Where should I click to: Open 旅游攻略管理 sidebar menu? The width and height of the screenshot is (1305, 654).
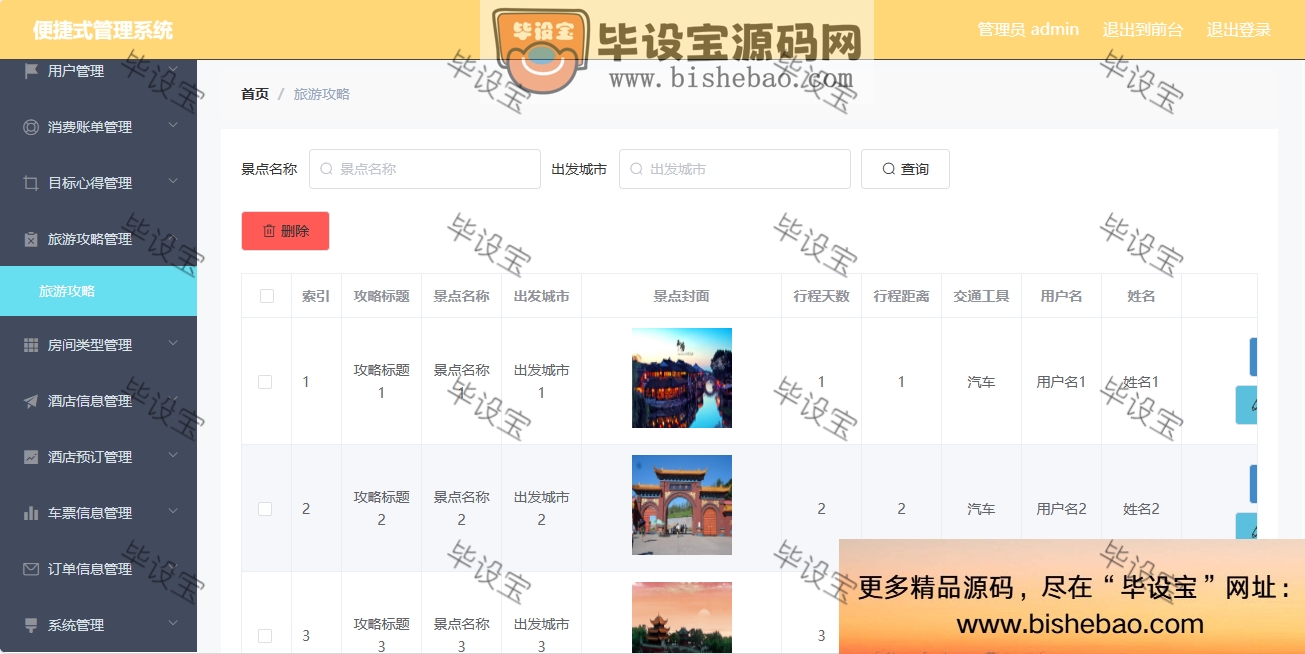[x=98, y=239]
